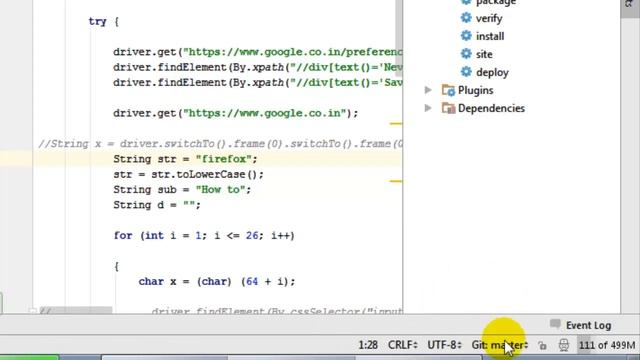Select the site Maven goal

[484, 54]
